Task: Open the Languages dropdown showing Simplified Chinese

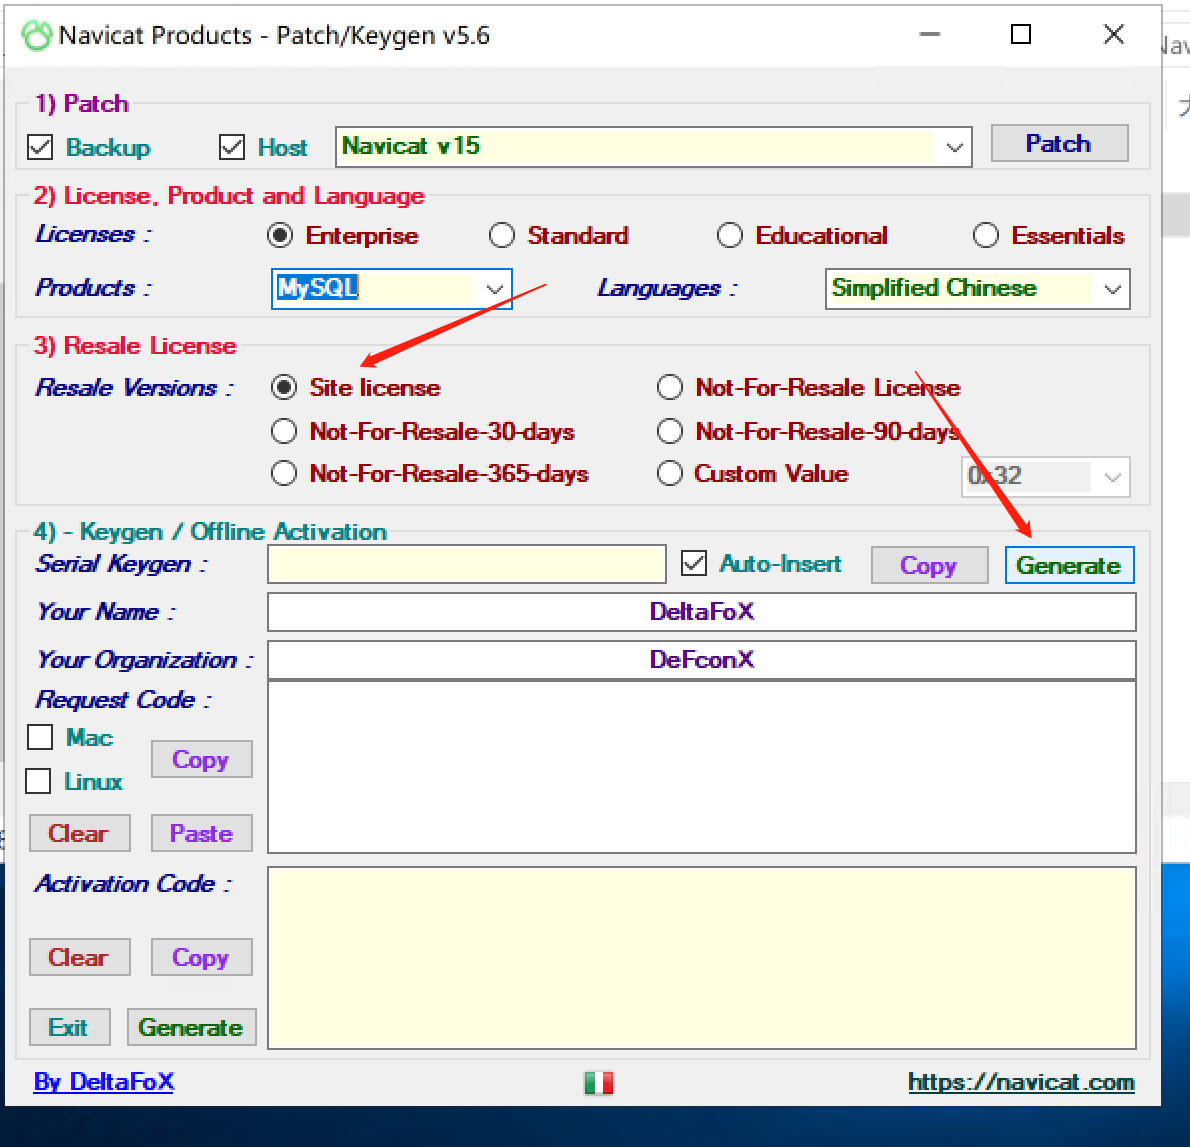Action: (1113, 288)
